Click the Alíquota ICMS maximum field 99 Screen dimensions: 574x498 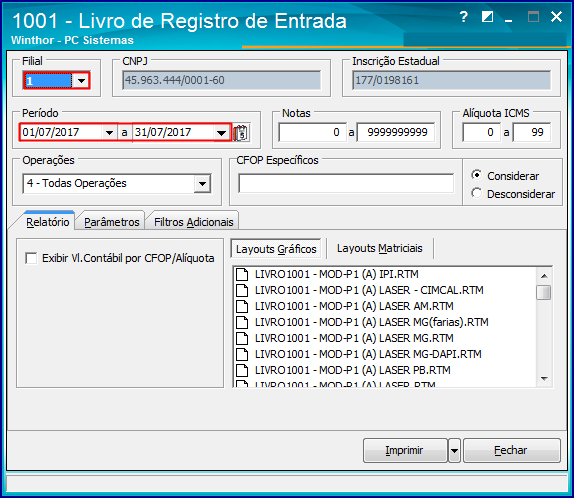[x=531, y=132]
